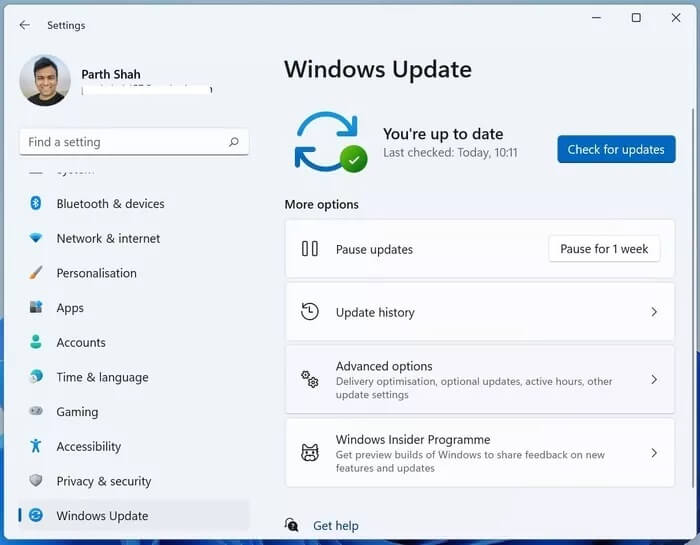
Task: Click the Pause updates icon
Action: pyautogui.click(x=310, y=249)
